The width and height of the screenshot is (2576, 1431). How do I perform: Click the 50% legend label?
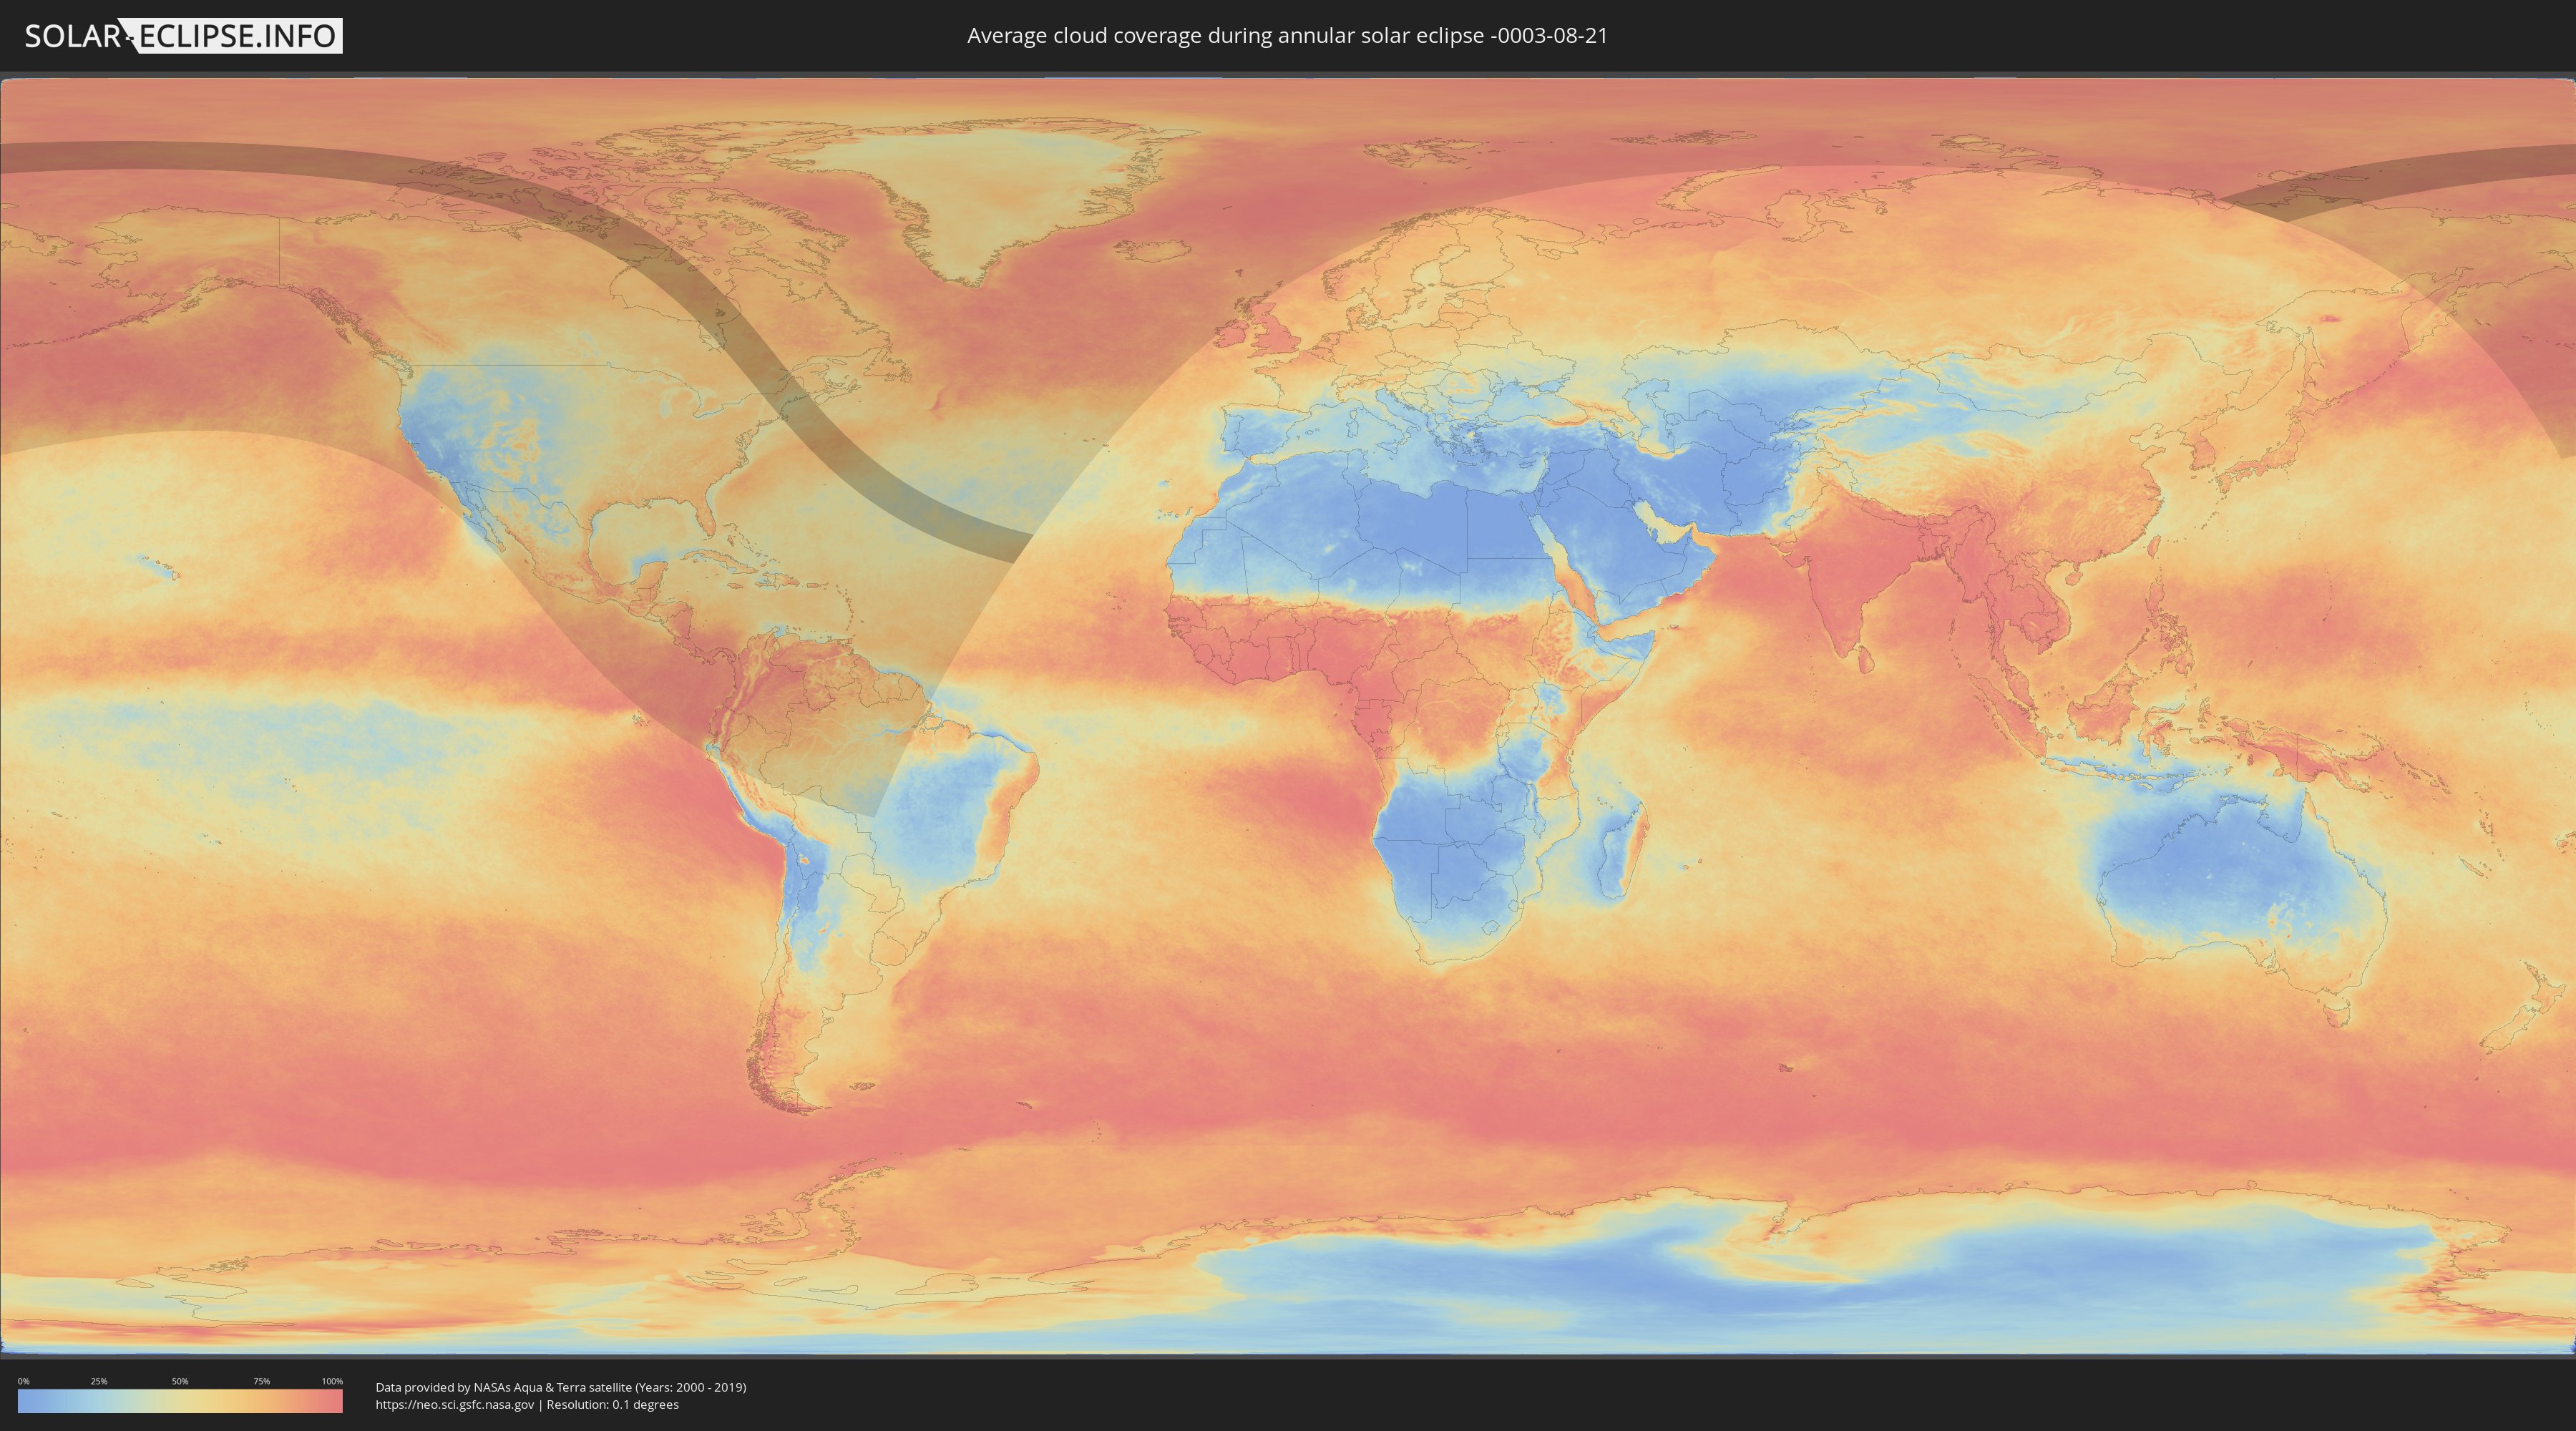tap(180, 1381)
